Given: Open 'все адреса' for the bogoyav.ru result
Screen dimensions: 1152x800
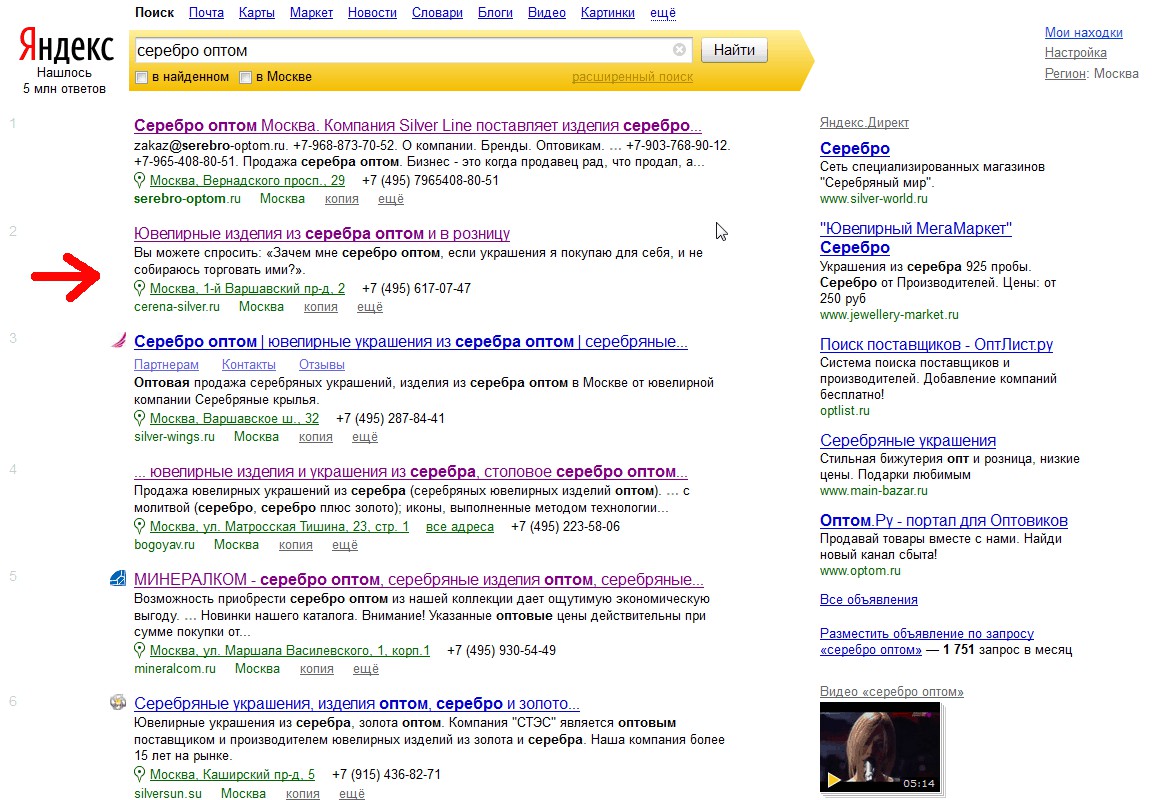Looking at the screenshot, I should coord(460,527).
